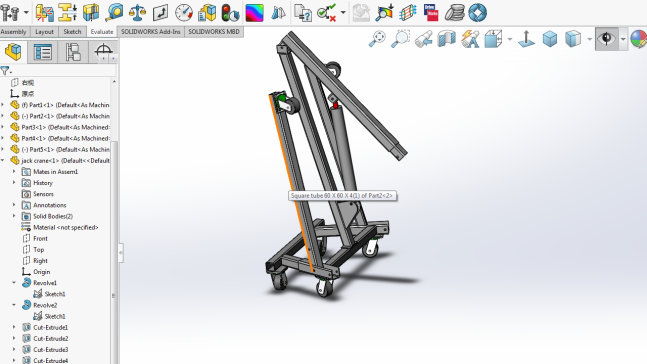Go back to Previous View
Screen dimensions: 647x364
[x=424, y=39]
